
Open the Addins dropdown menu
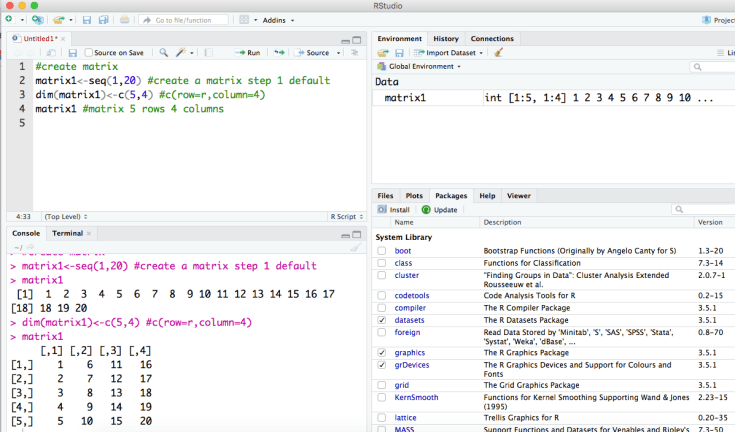click(276, 19)
